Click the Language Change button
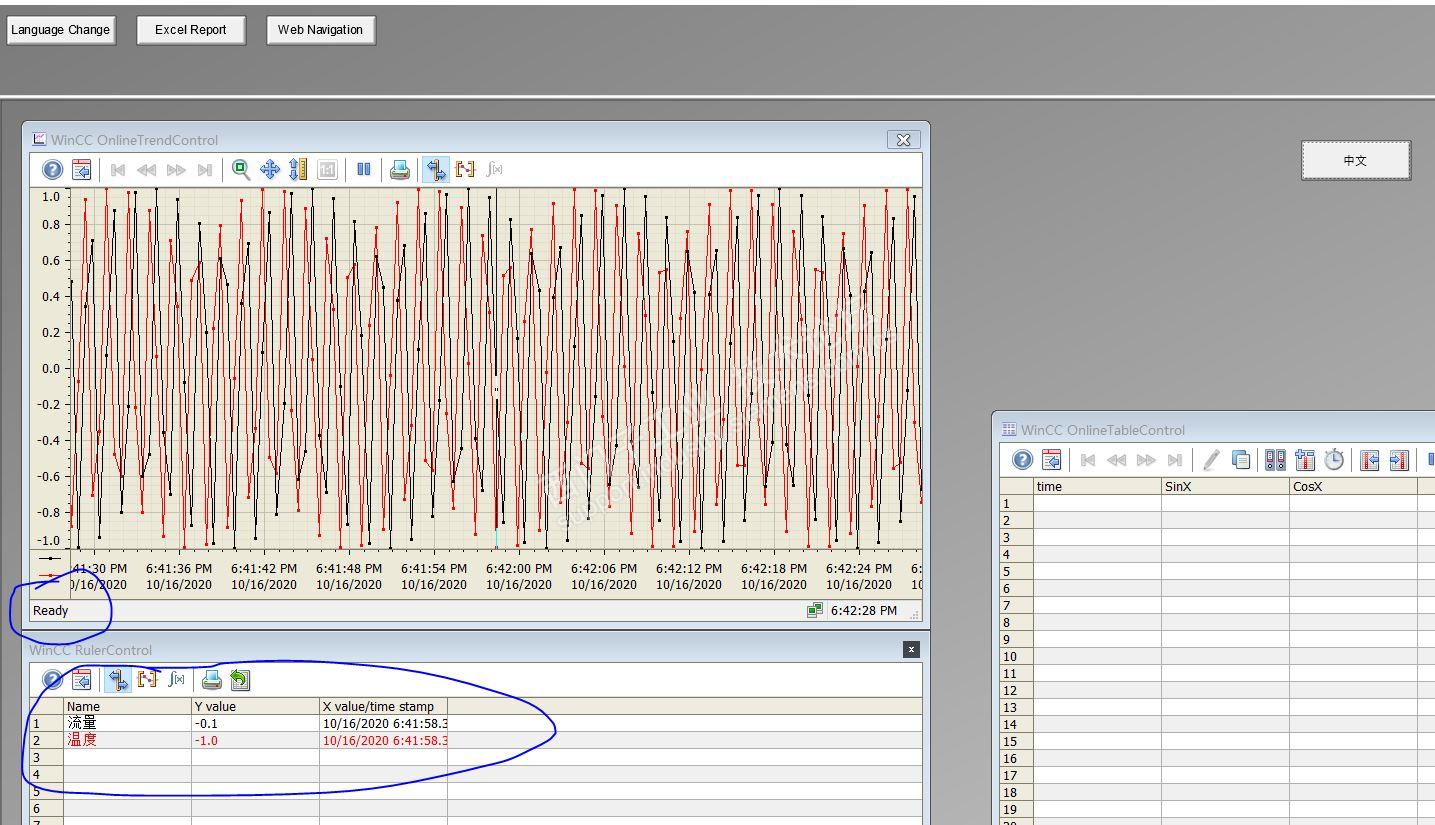The image size is (1435, 825). pyautogui.click(x=60, y=30)
